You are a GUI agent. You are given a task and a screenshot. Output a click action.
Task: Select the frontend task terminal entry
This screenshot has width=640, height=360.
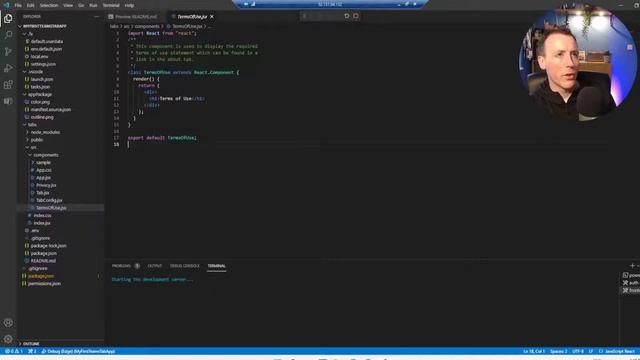(x=631, y=290)
